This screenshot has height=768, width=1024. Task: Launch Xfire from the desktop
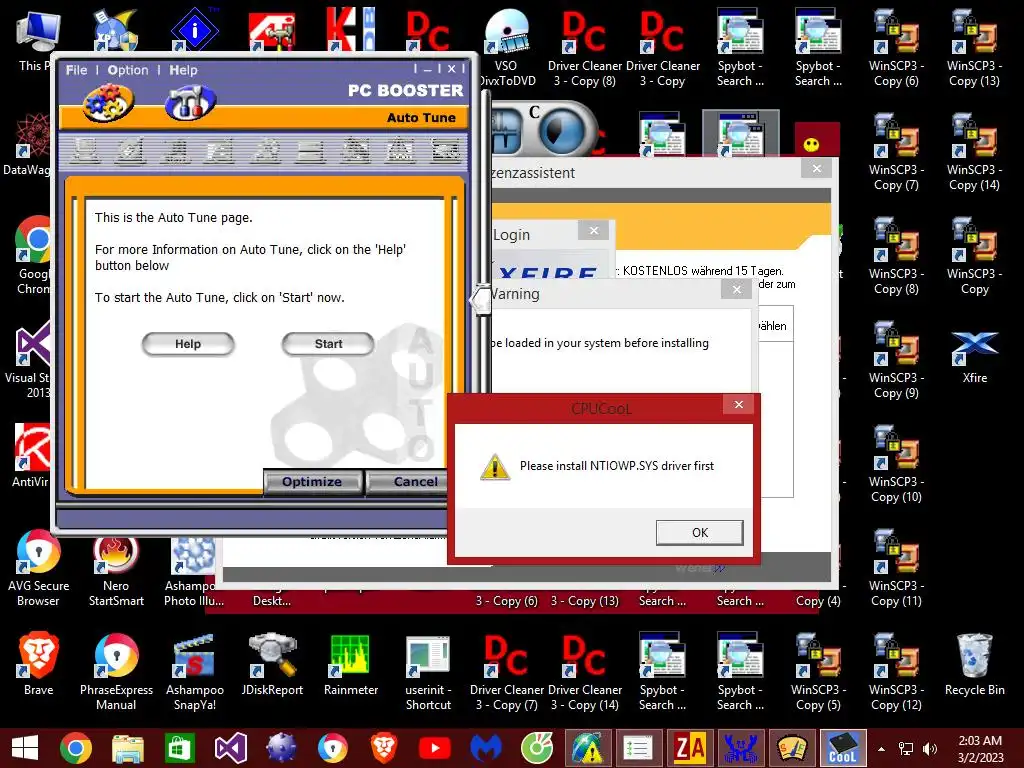[974, 356]
